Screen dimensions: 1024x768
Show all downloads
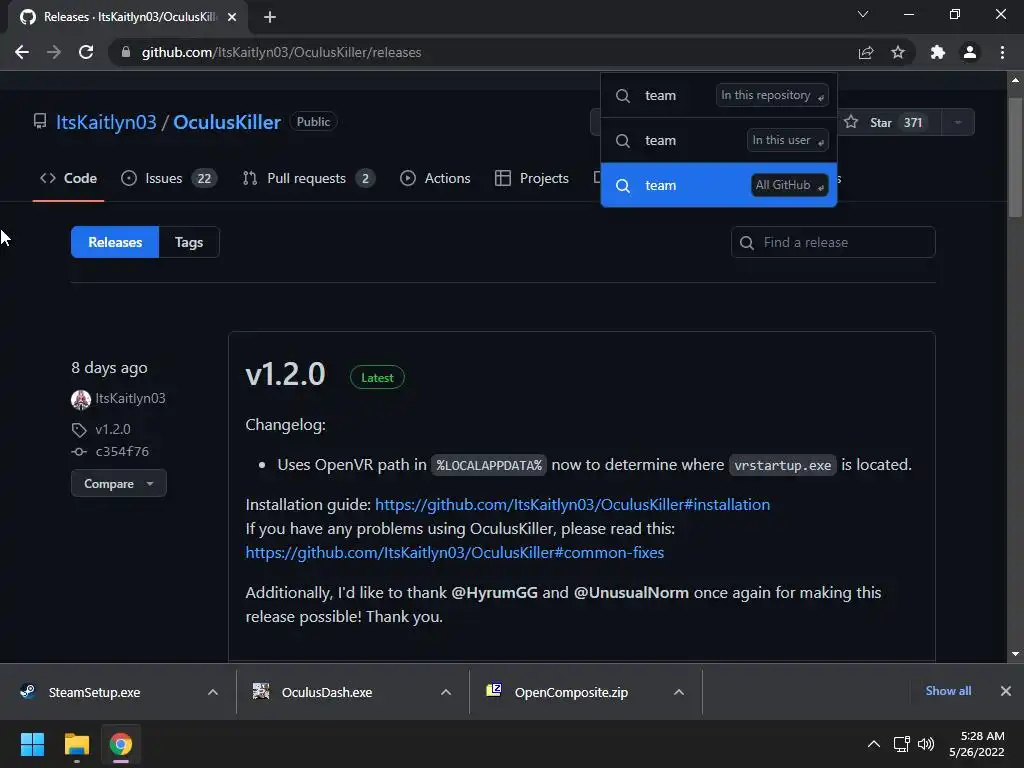point(948,691)
